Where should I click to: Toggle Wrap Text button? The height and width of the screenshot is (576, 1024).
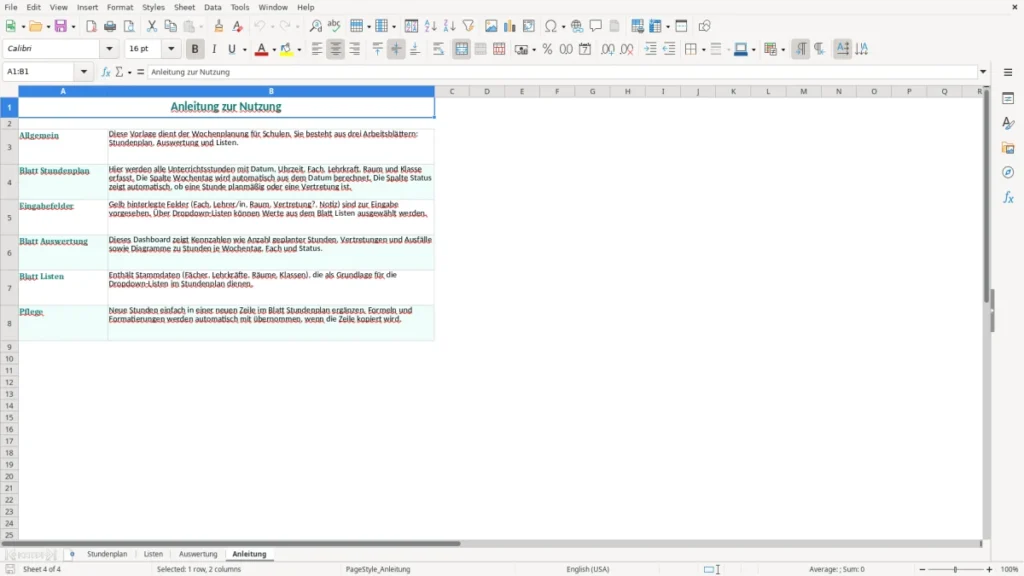pyautogui.click(x=438, y=49)
